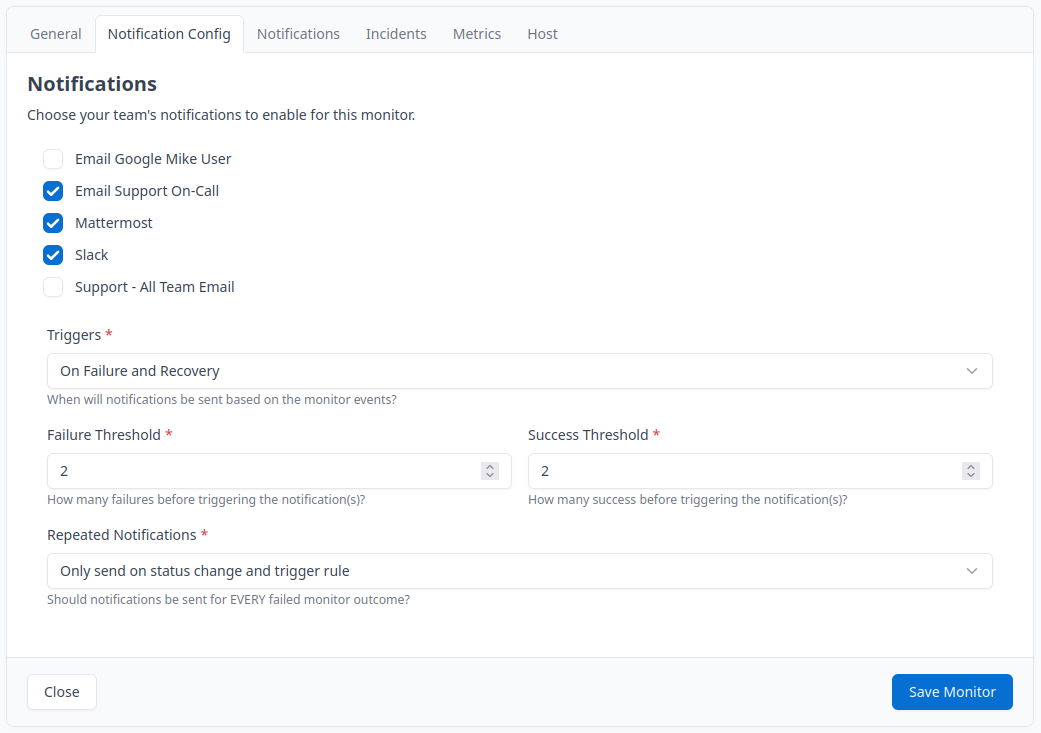Uncheck Email Support On-Call notification
The image size is (1041, 733).
point(53,191)
